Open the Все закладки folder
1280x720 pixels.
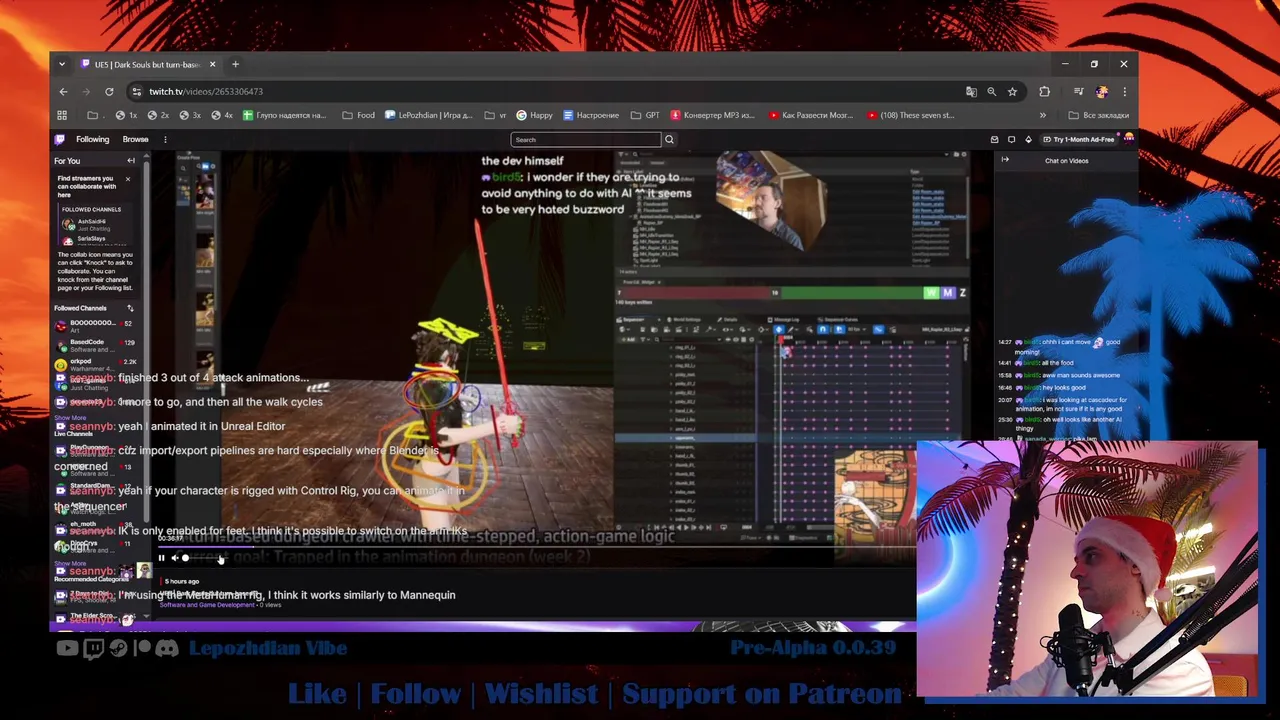coord(1098,115)
